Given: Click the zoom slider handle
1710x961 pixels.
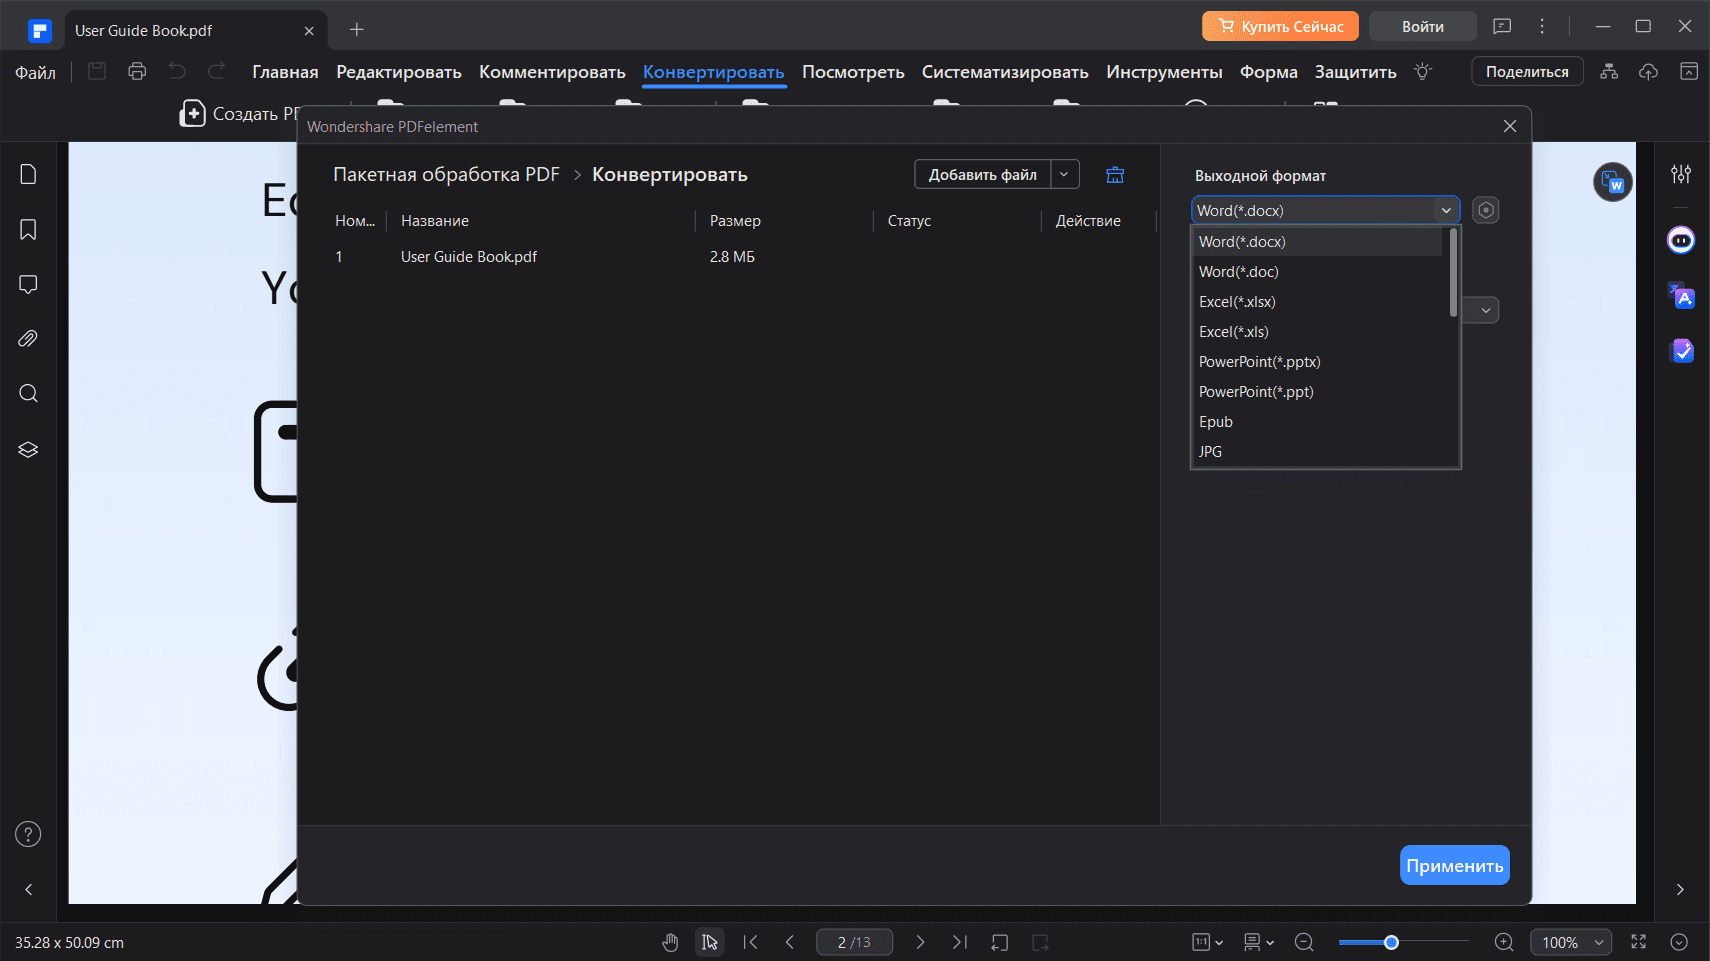Looking at the screenshot, I should pos(1391,942).
